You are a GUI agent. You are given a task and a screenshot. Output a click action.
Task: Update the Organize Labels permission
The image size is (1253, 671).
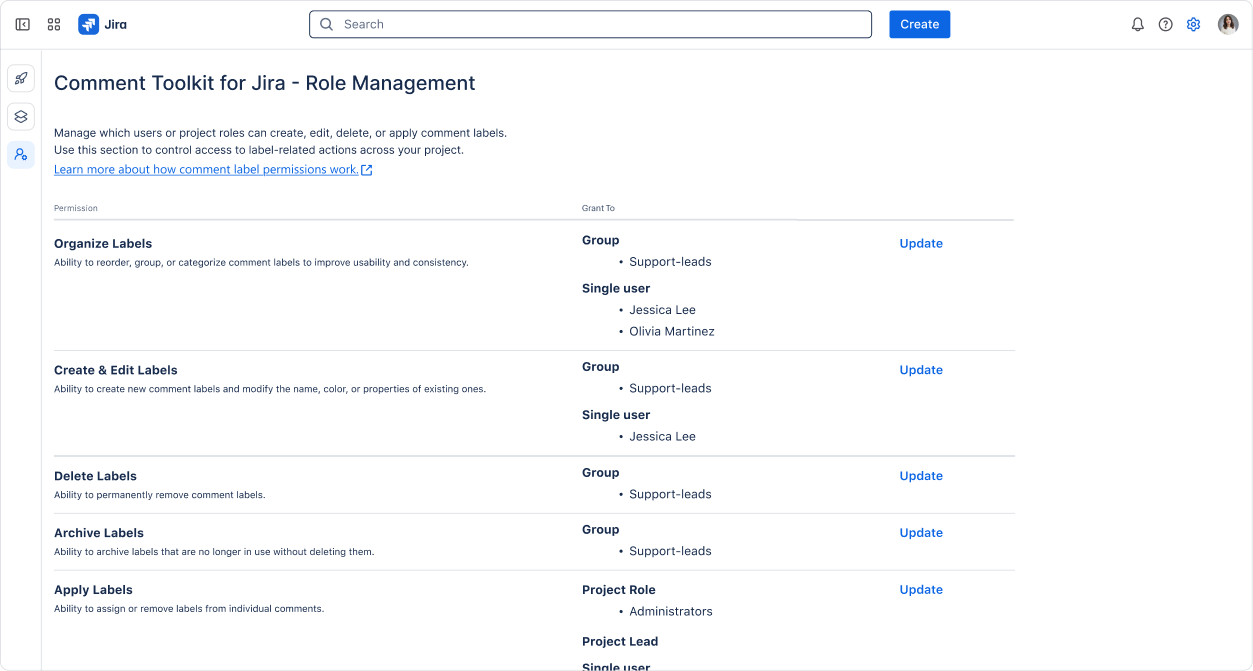coord(921,243)
